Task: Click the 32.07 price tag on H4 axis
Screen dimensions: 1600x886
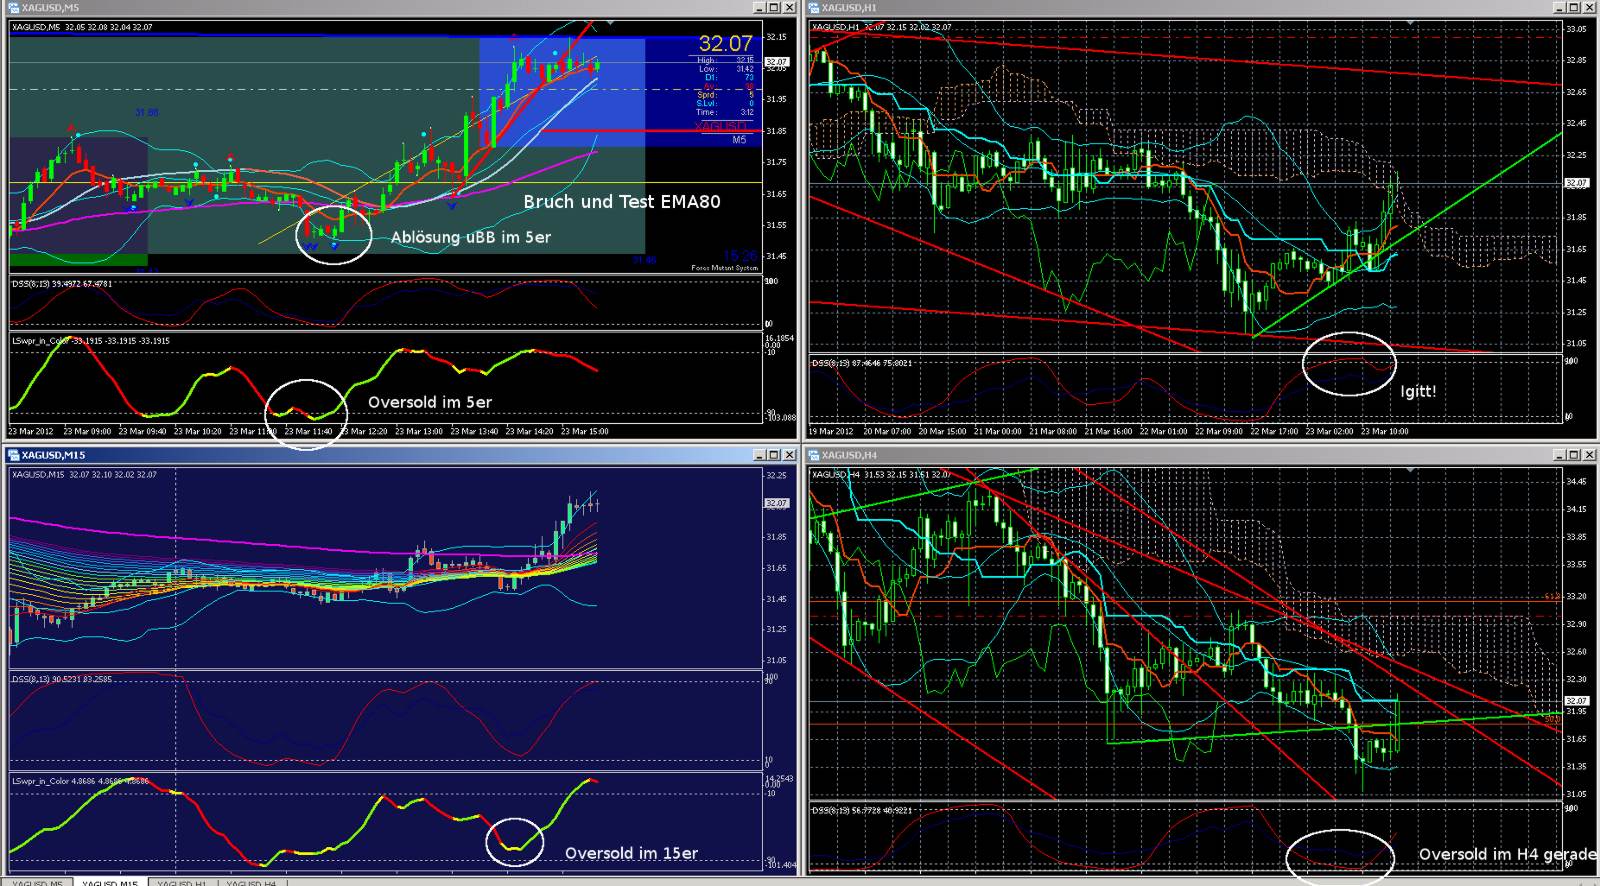Action: click(x=1576, y=701)
